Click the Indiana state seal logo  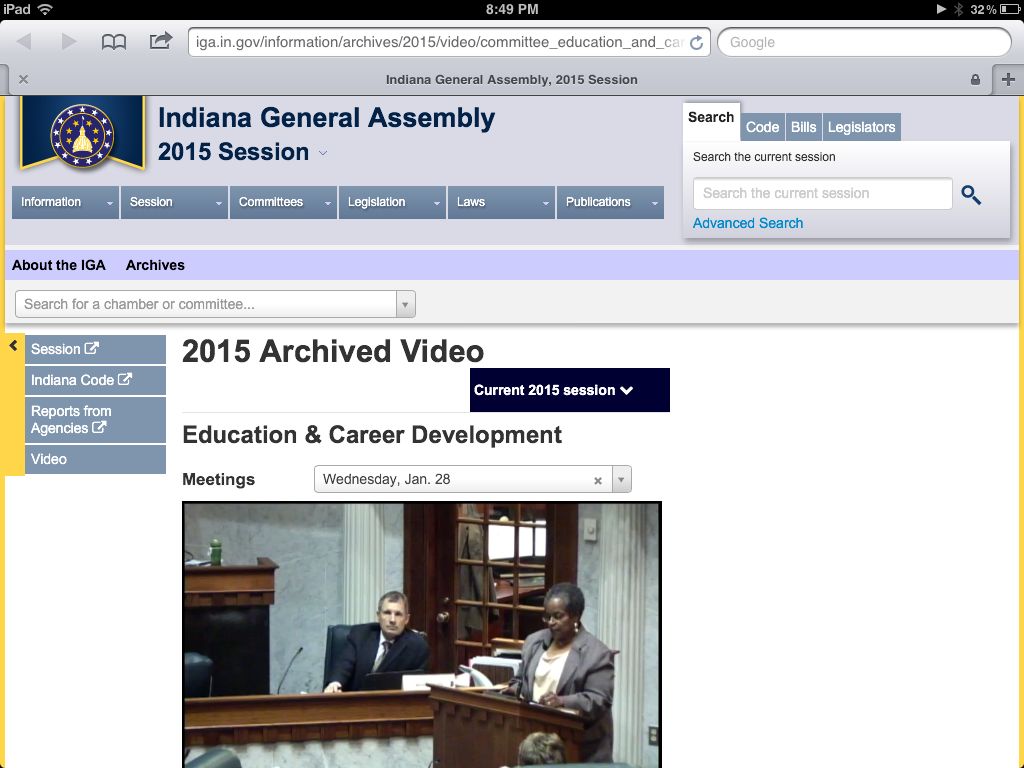(82, 135)
